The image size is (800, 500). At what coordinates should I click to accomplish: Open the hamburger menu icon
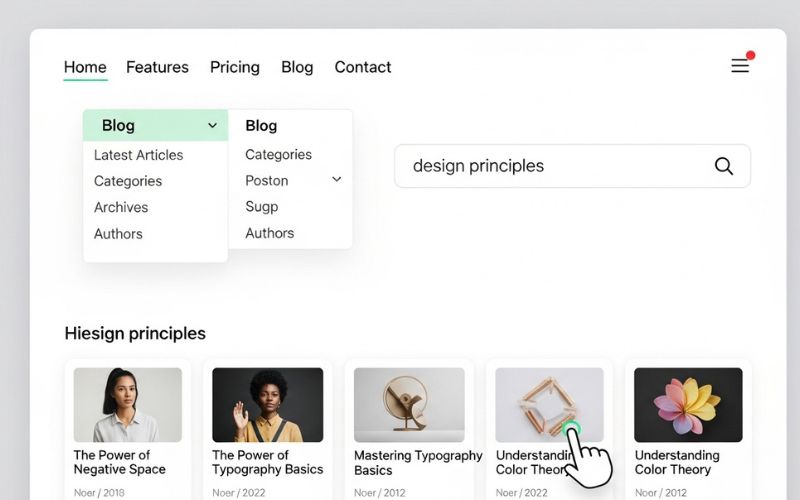coord(739,66)
